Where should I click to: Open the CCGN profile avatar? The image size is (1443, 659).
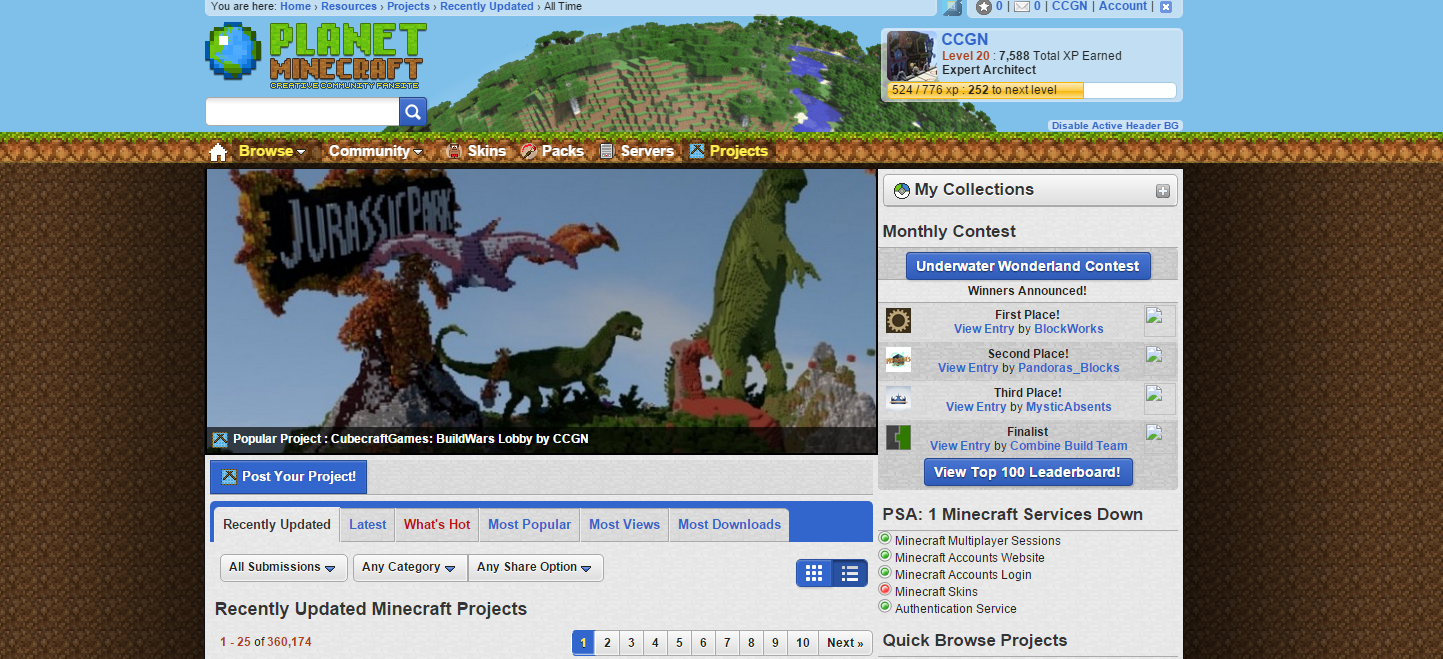(x=911, y=56)
